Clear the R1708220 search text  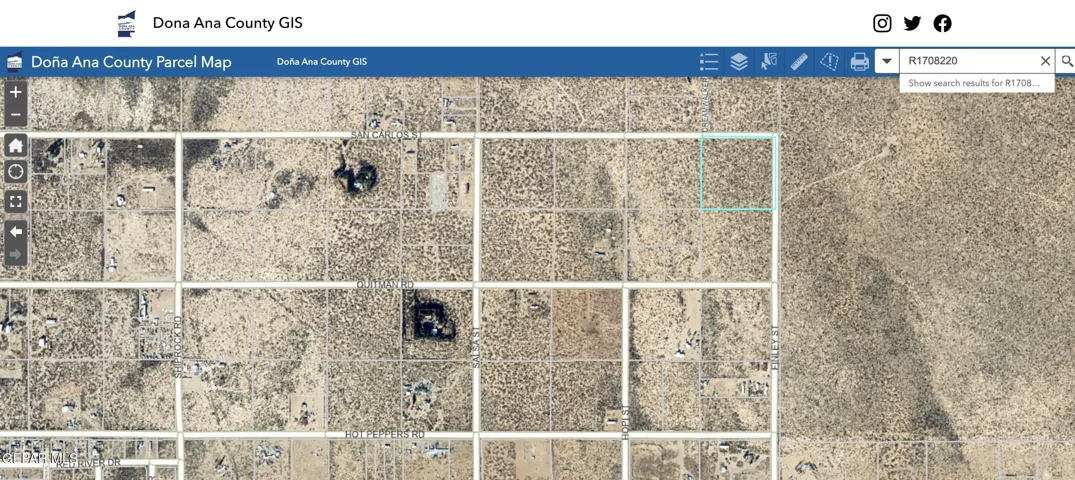pyautogui.click(x=1045, y=61)
